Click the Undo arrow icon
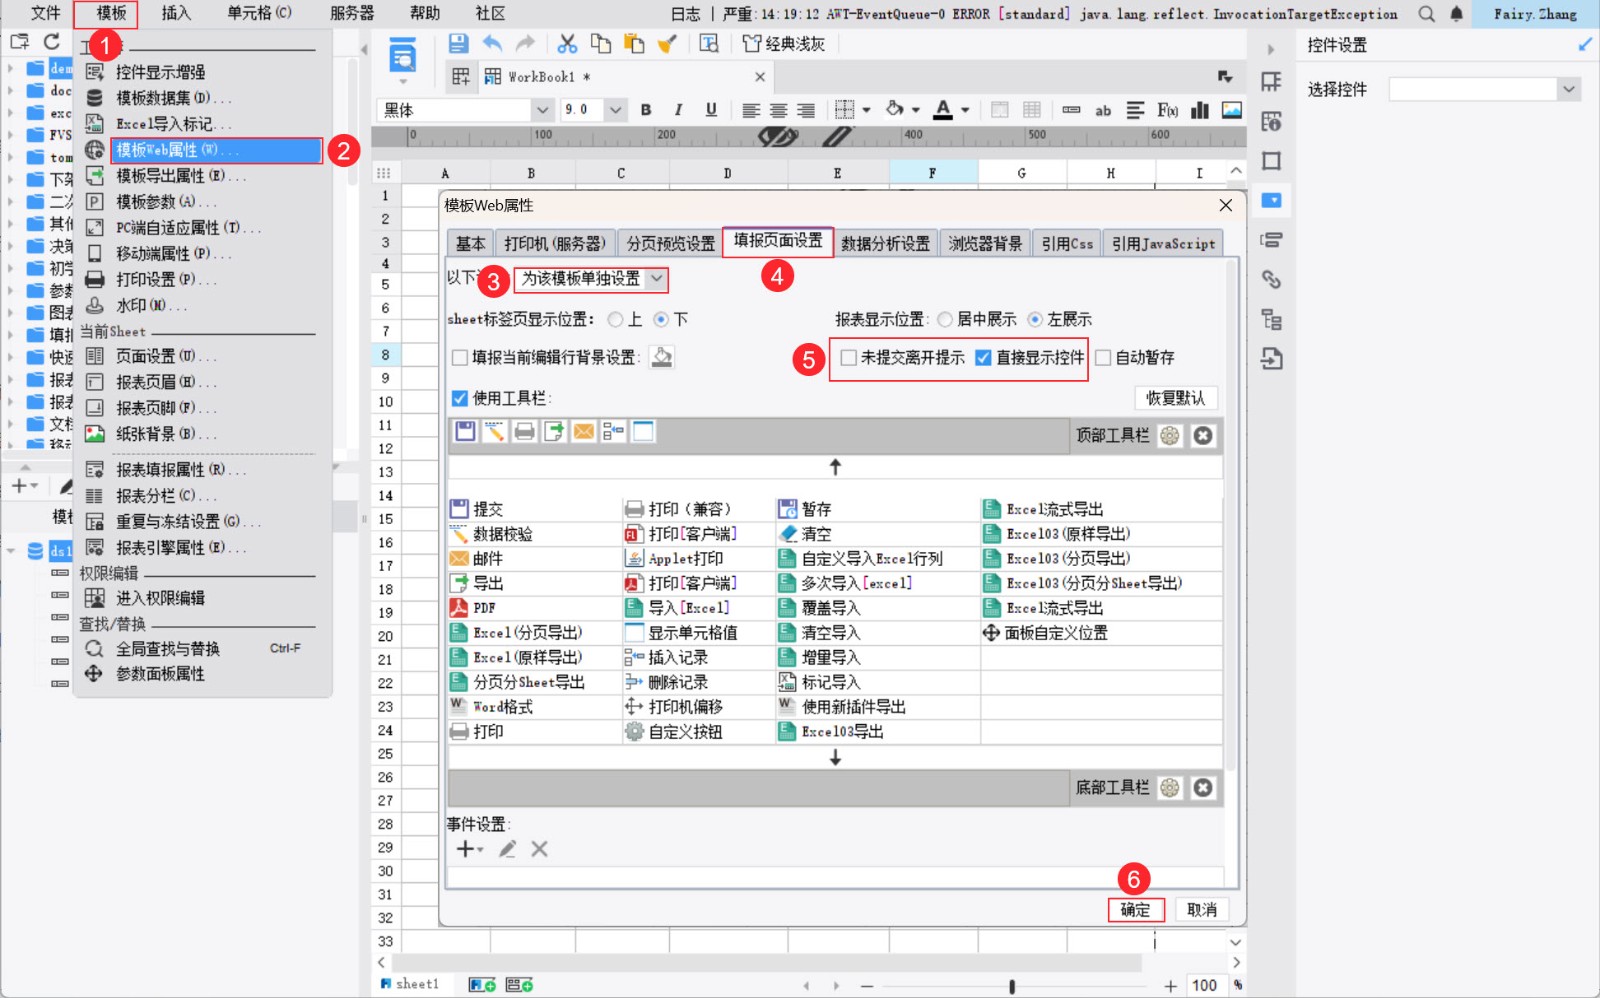Viewport: 1600px width, 998px height. click(492, 44)
